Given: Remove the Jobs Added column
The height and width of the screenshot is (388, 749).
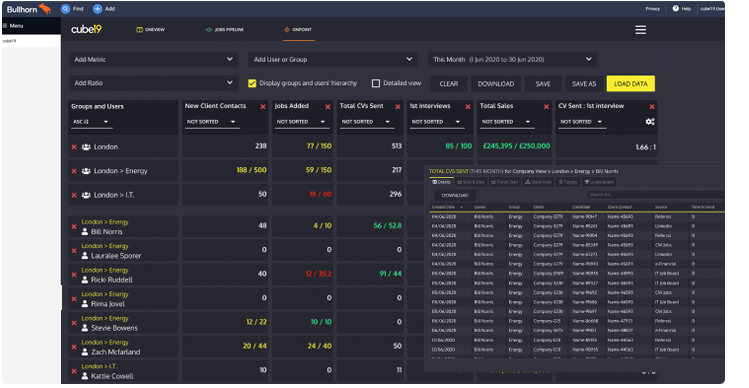Looking at the screenshot, I should point(328,107).
